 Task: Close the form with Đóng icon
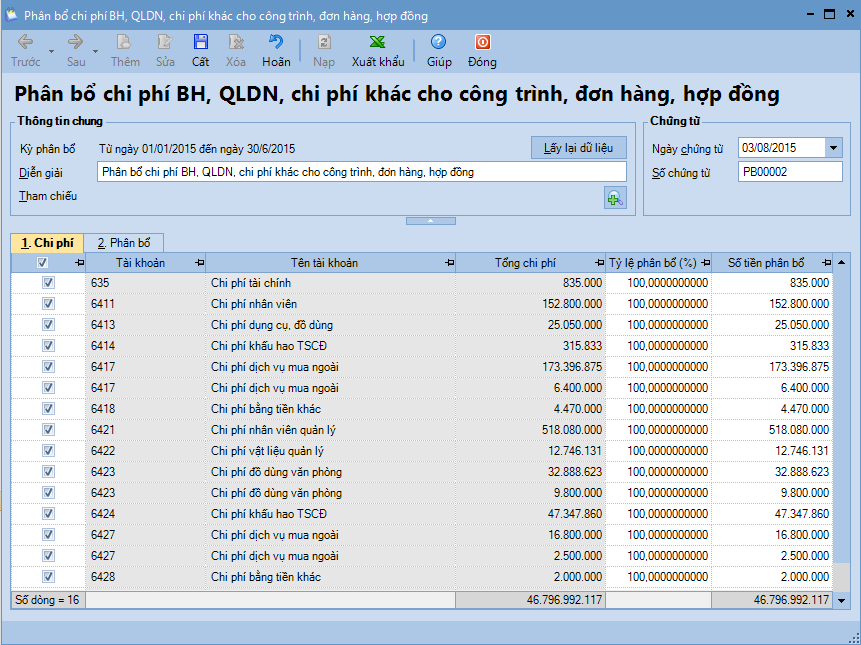tap(482, 51)
